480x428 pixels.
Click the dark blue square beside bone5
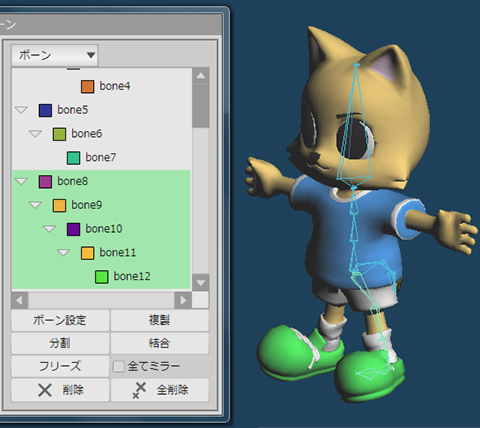(45, 110)
